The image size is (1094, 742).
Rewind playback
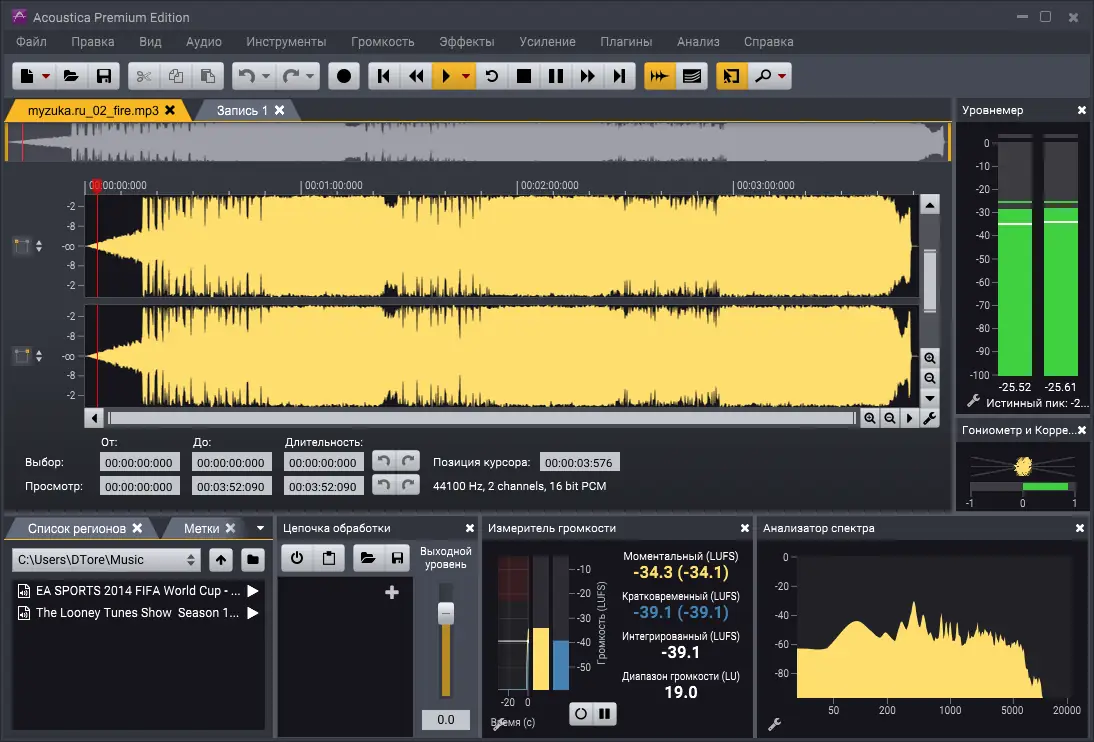pos(417,76)
